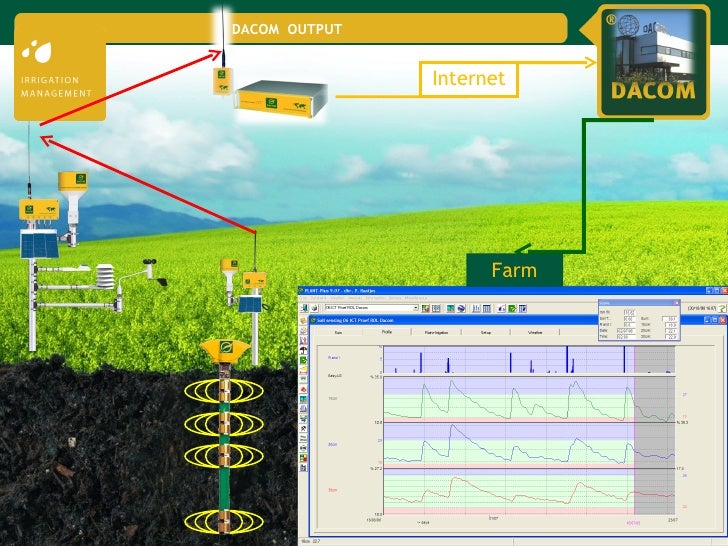Click the DACOM building logo
Screen dimensions: 728x546
pos(654,62)
